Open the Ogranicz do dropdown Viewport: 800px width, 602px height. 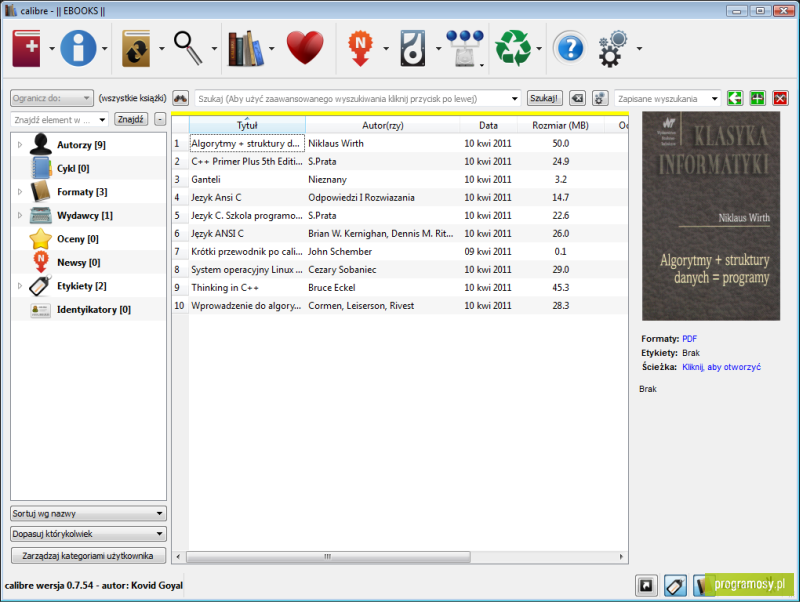[x=52, y=98]
